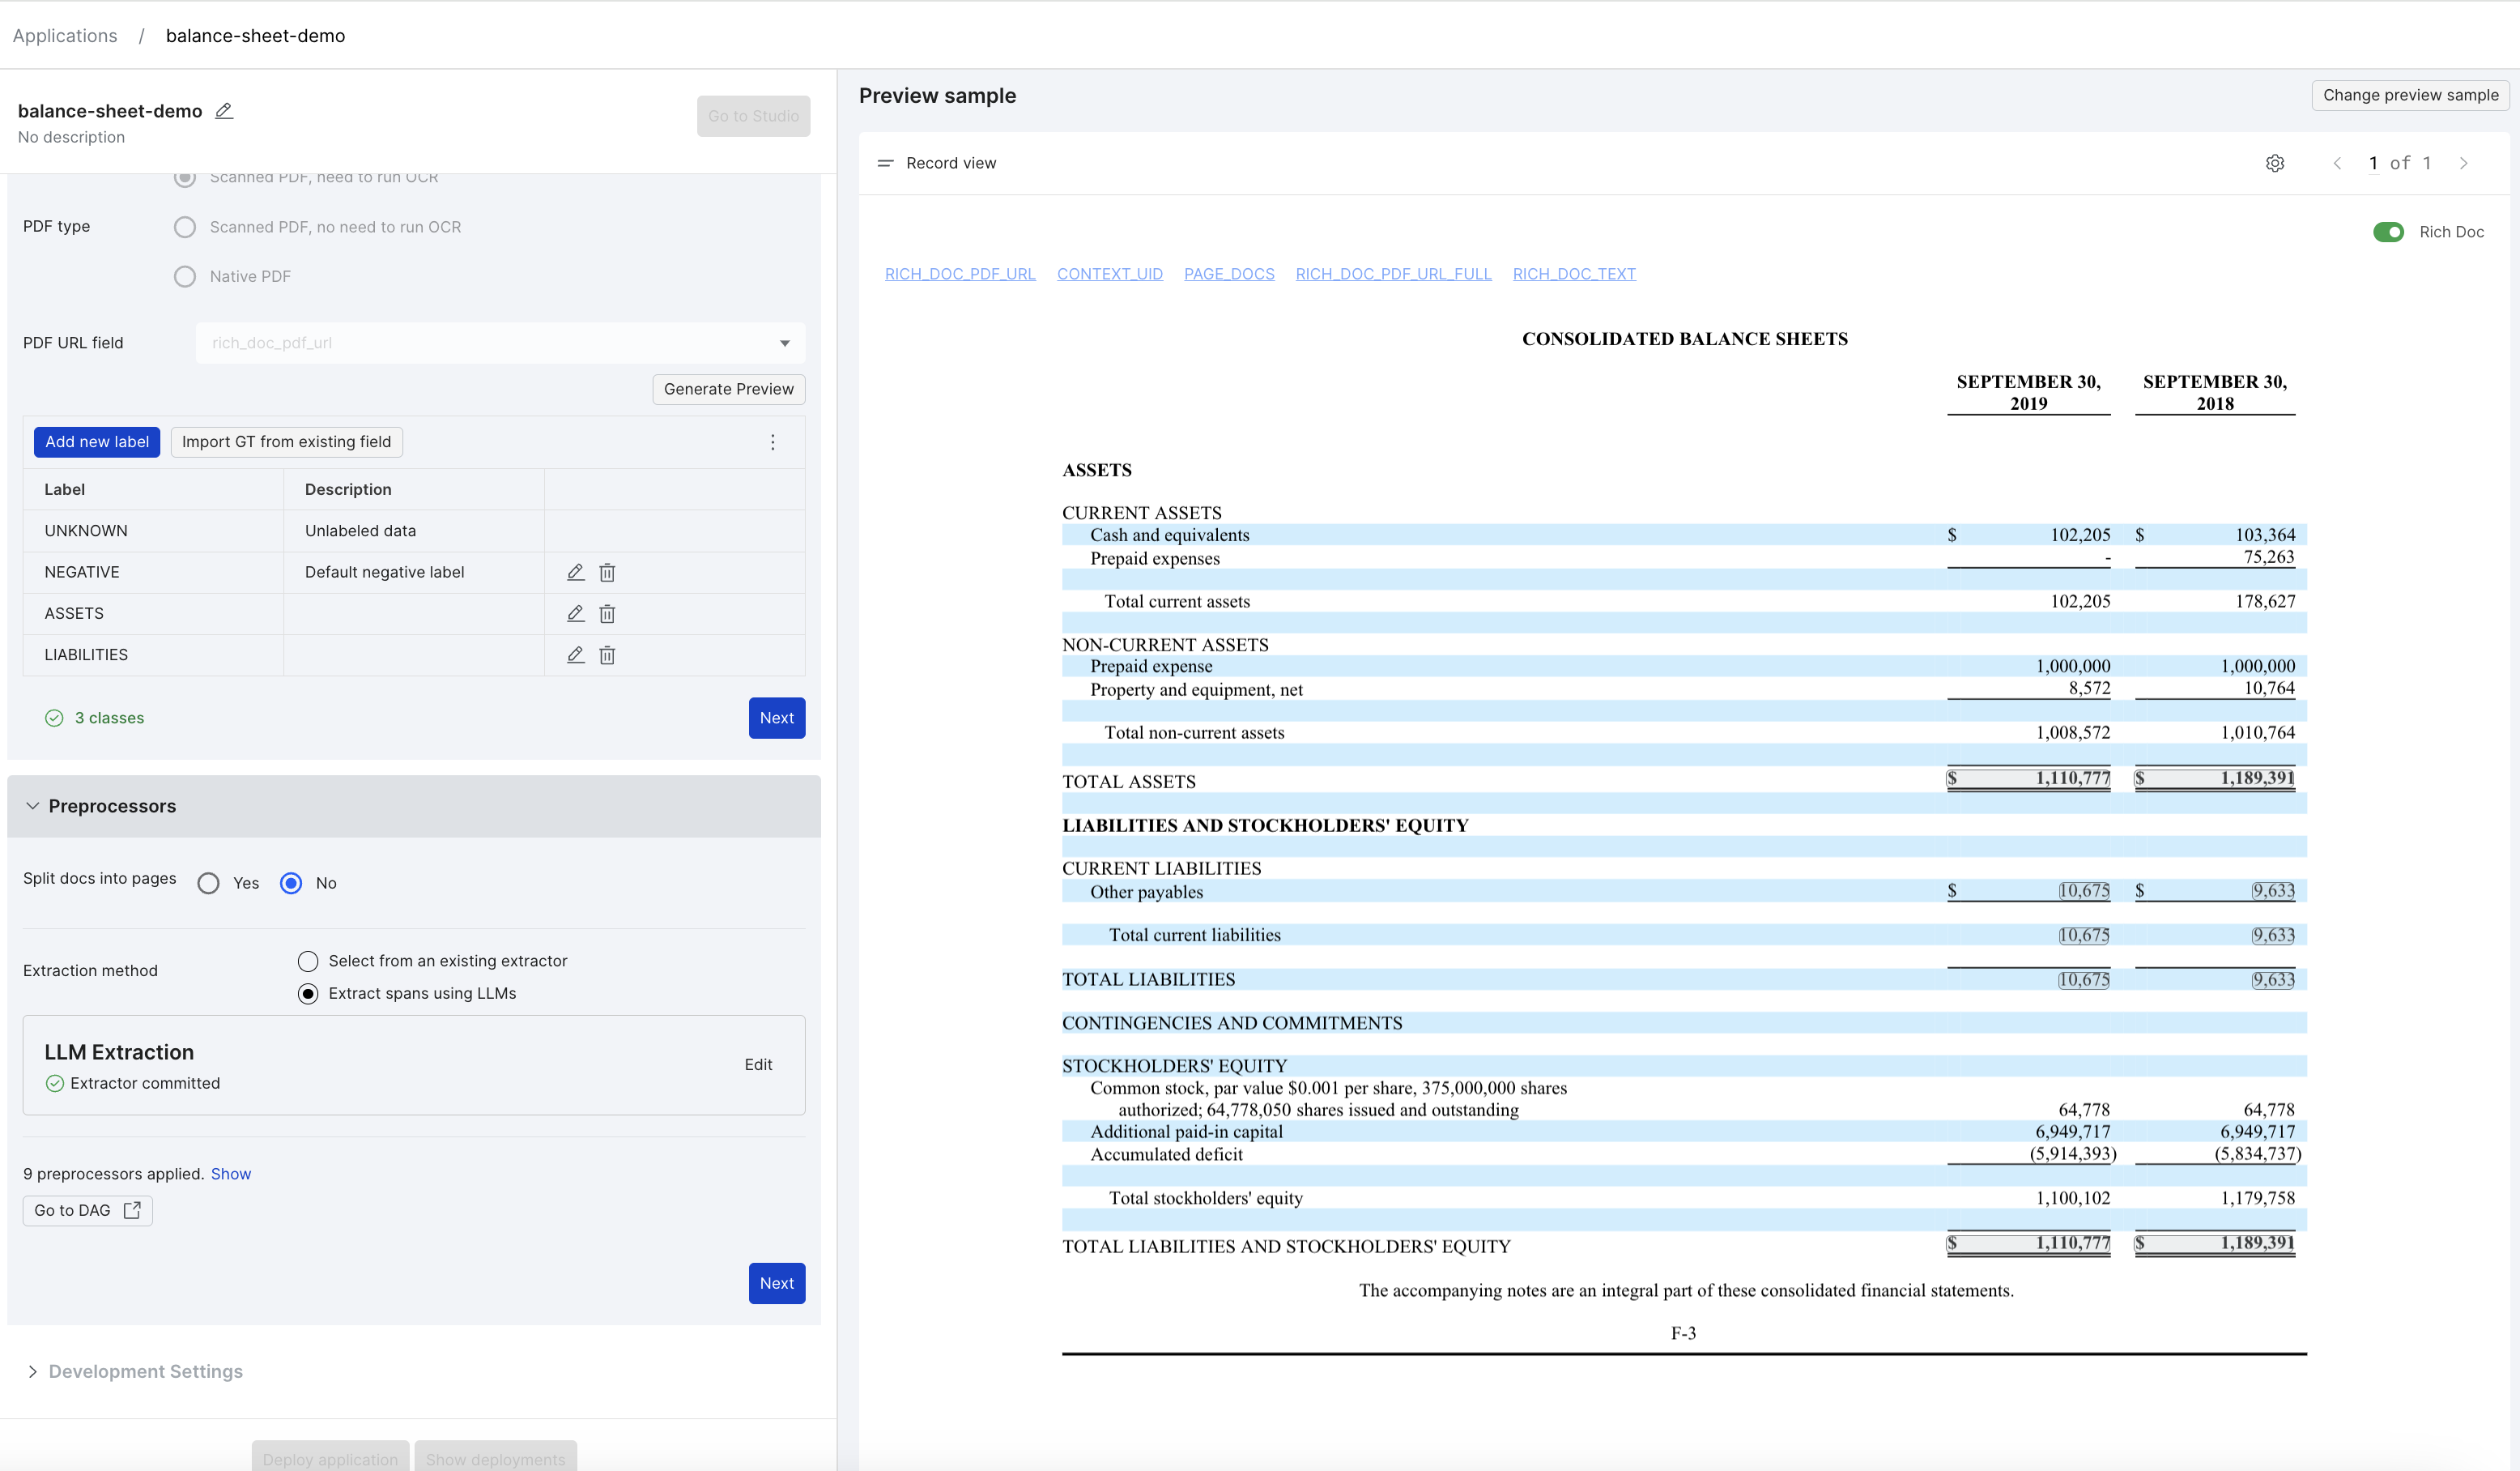Click the edit icon for ASSETS label

(574, 613)
